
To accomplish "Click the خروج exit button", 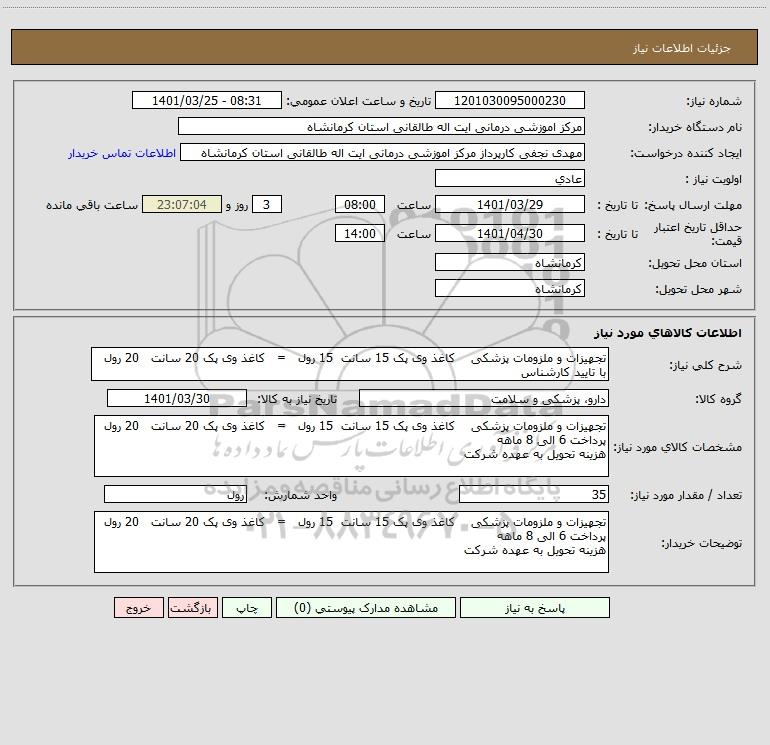I will [138, 607].
